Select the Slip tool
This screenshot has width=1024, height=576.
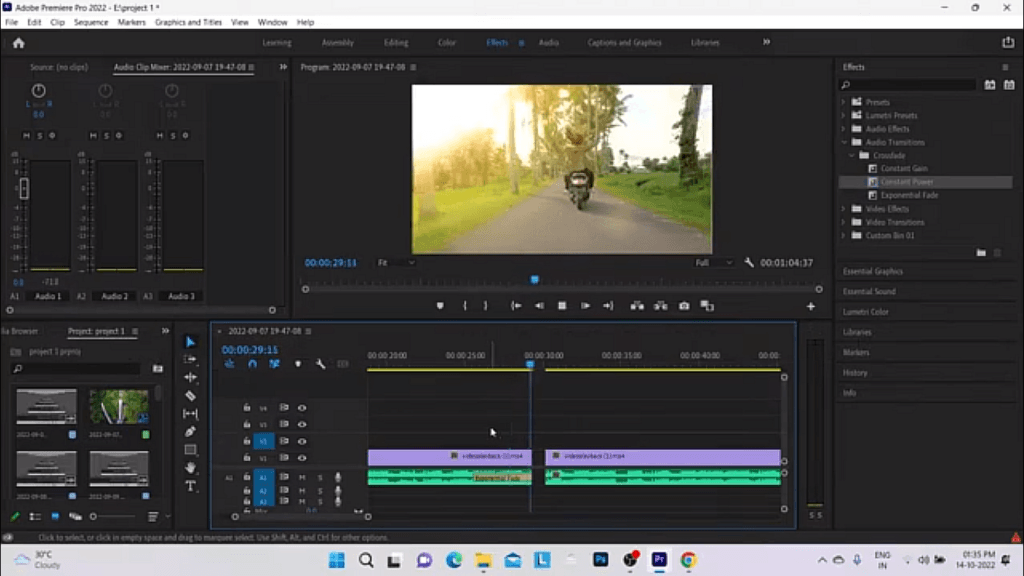[x=190, y=413]
